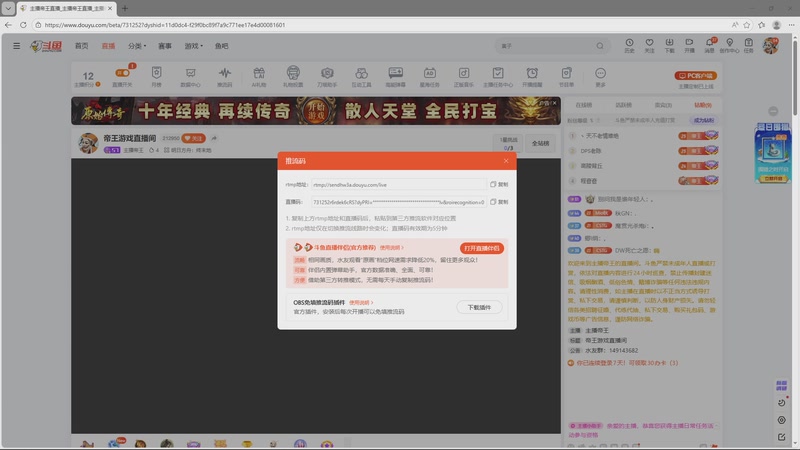The image size is (800, 450).
Task: Open 节目单 toolbar icon
Action: click(566, 77)
